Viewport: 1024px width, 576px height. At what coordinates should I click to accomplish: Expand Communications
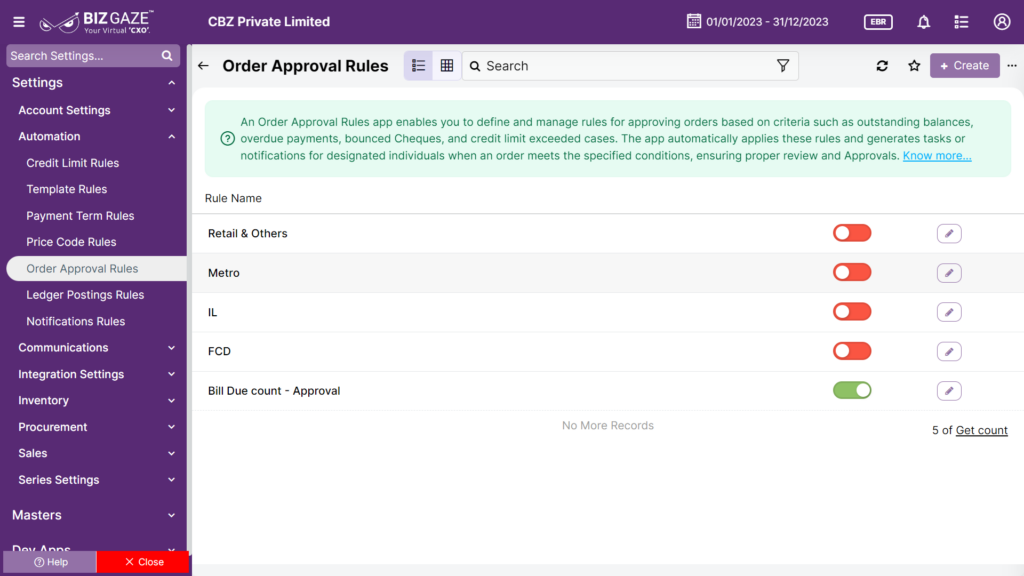[172, 348]
